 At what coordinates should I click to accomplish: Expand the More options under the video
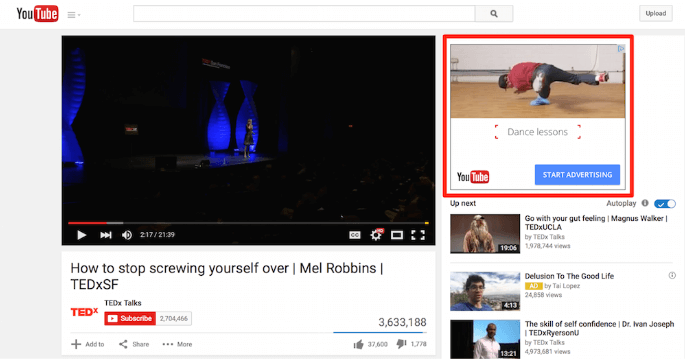tap(177, 344)
